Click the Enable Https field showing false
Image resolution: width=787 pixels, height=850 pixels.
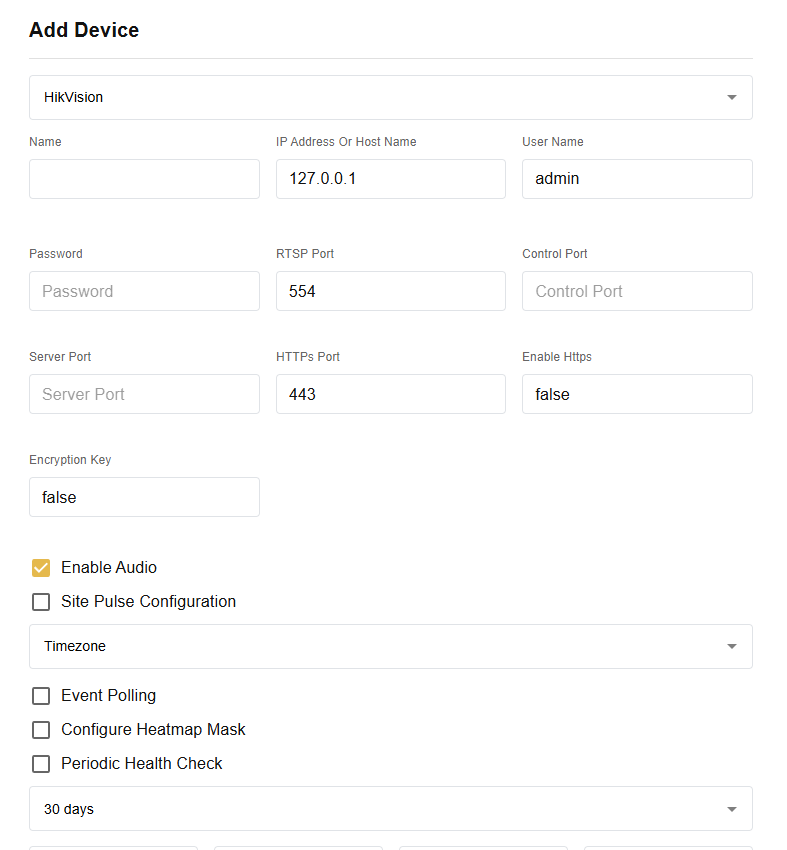637,394
